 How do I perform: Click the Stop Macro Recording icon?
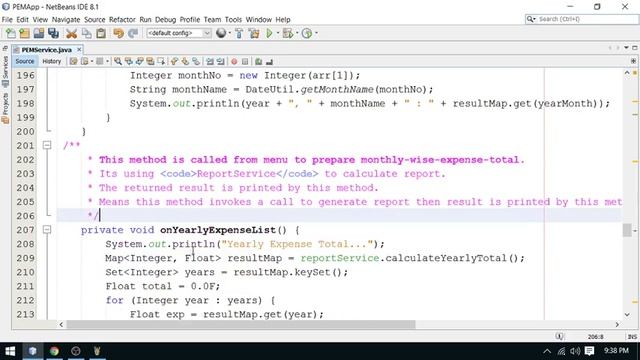tap(245, 62)
